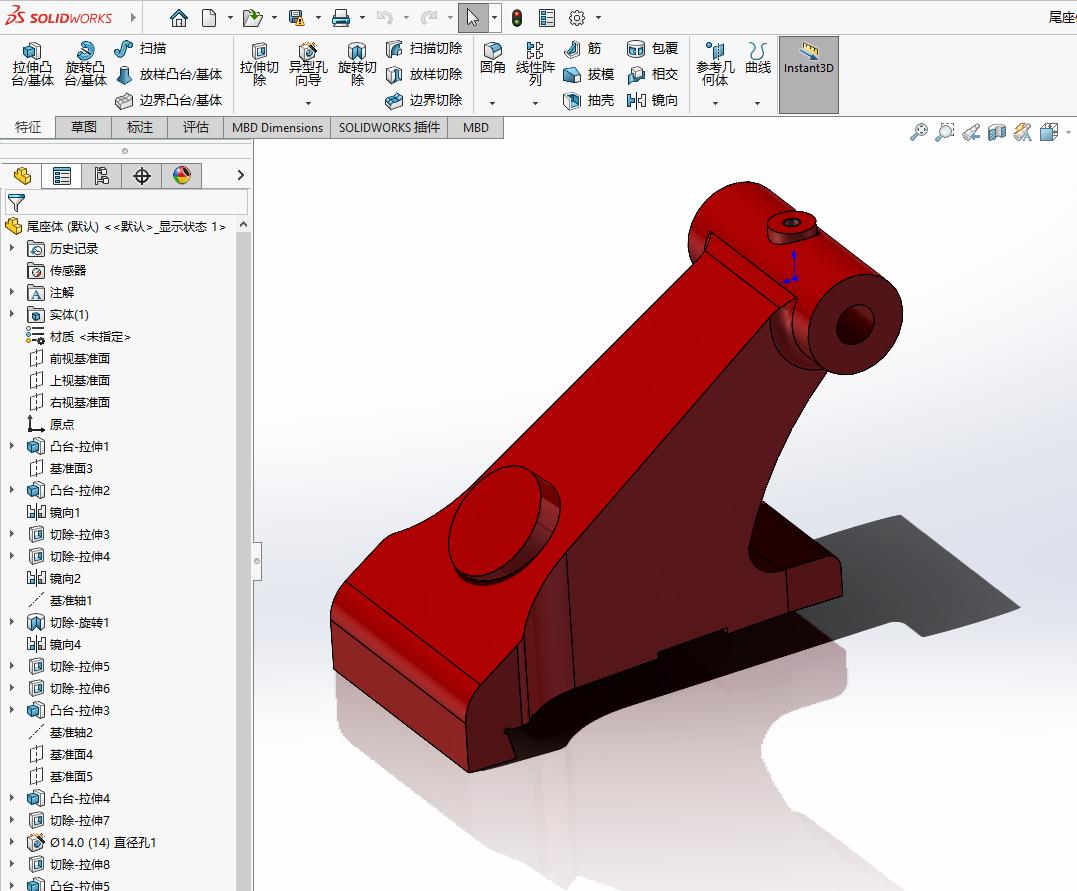
Task: Open Options gear icon
Action: click(x=577, y=18)
